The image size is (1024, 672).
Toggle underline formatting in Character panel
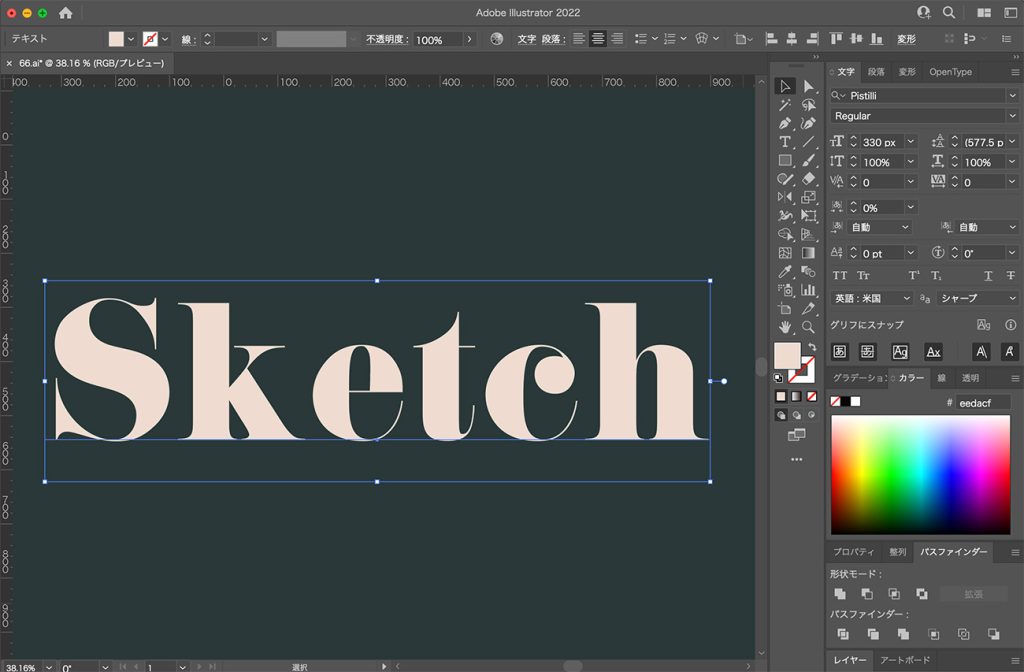pos(988,275)
